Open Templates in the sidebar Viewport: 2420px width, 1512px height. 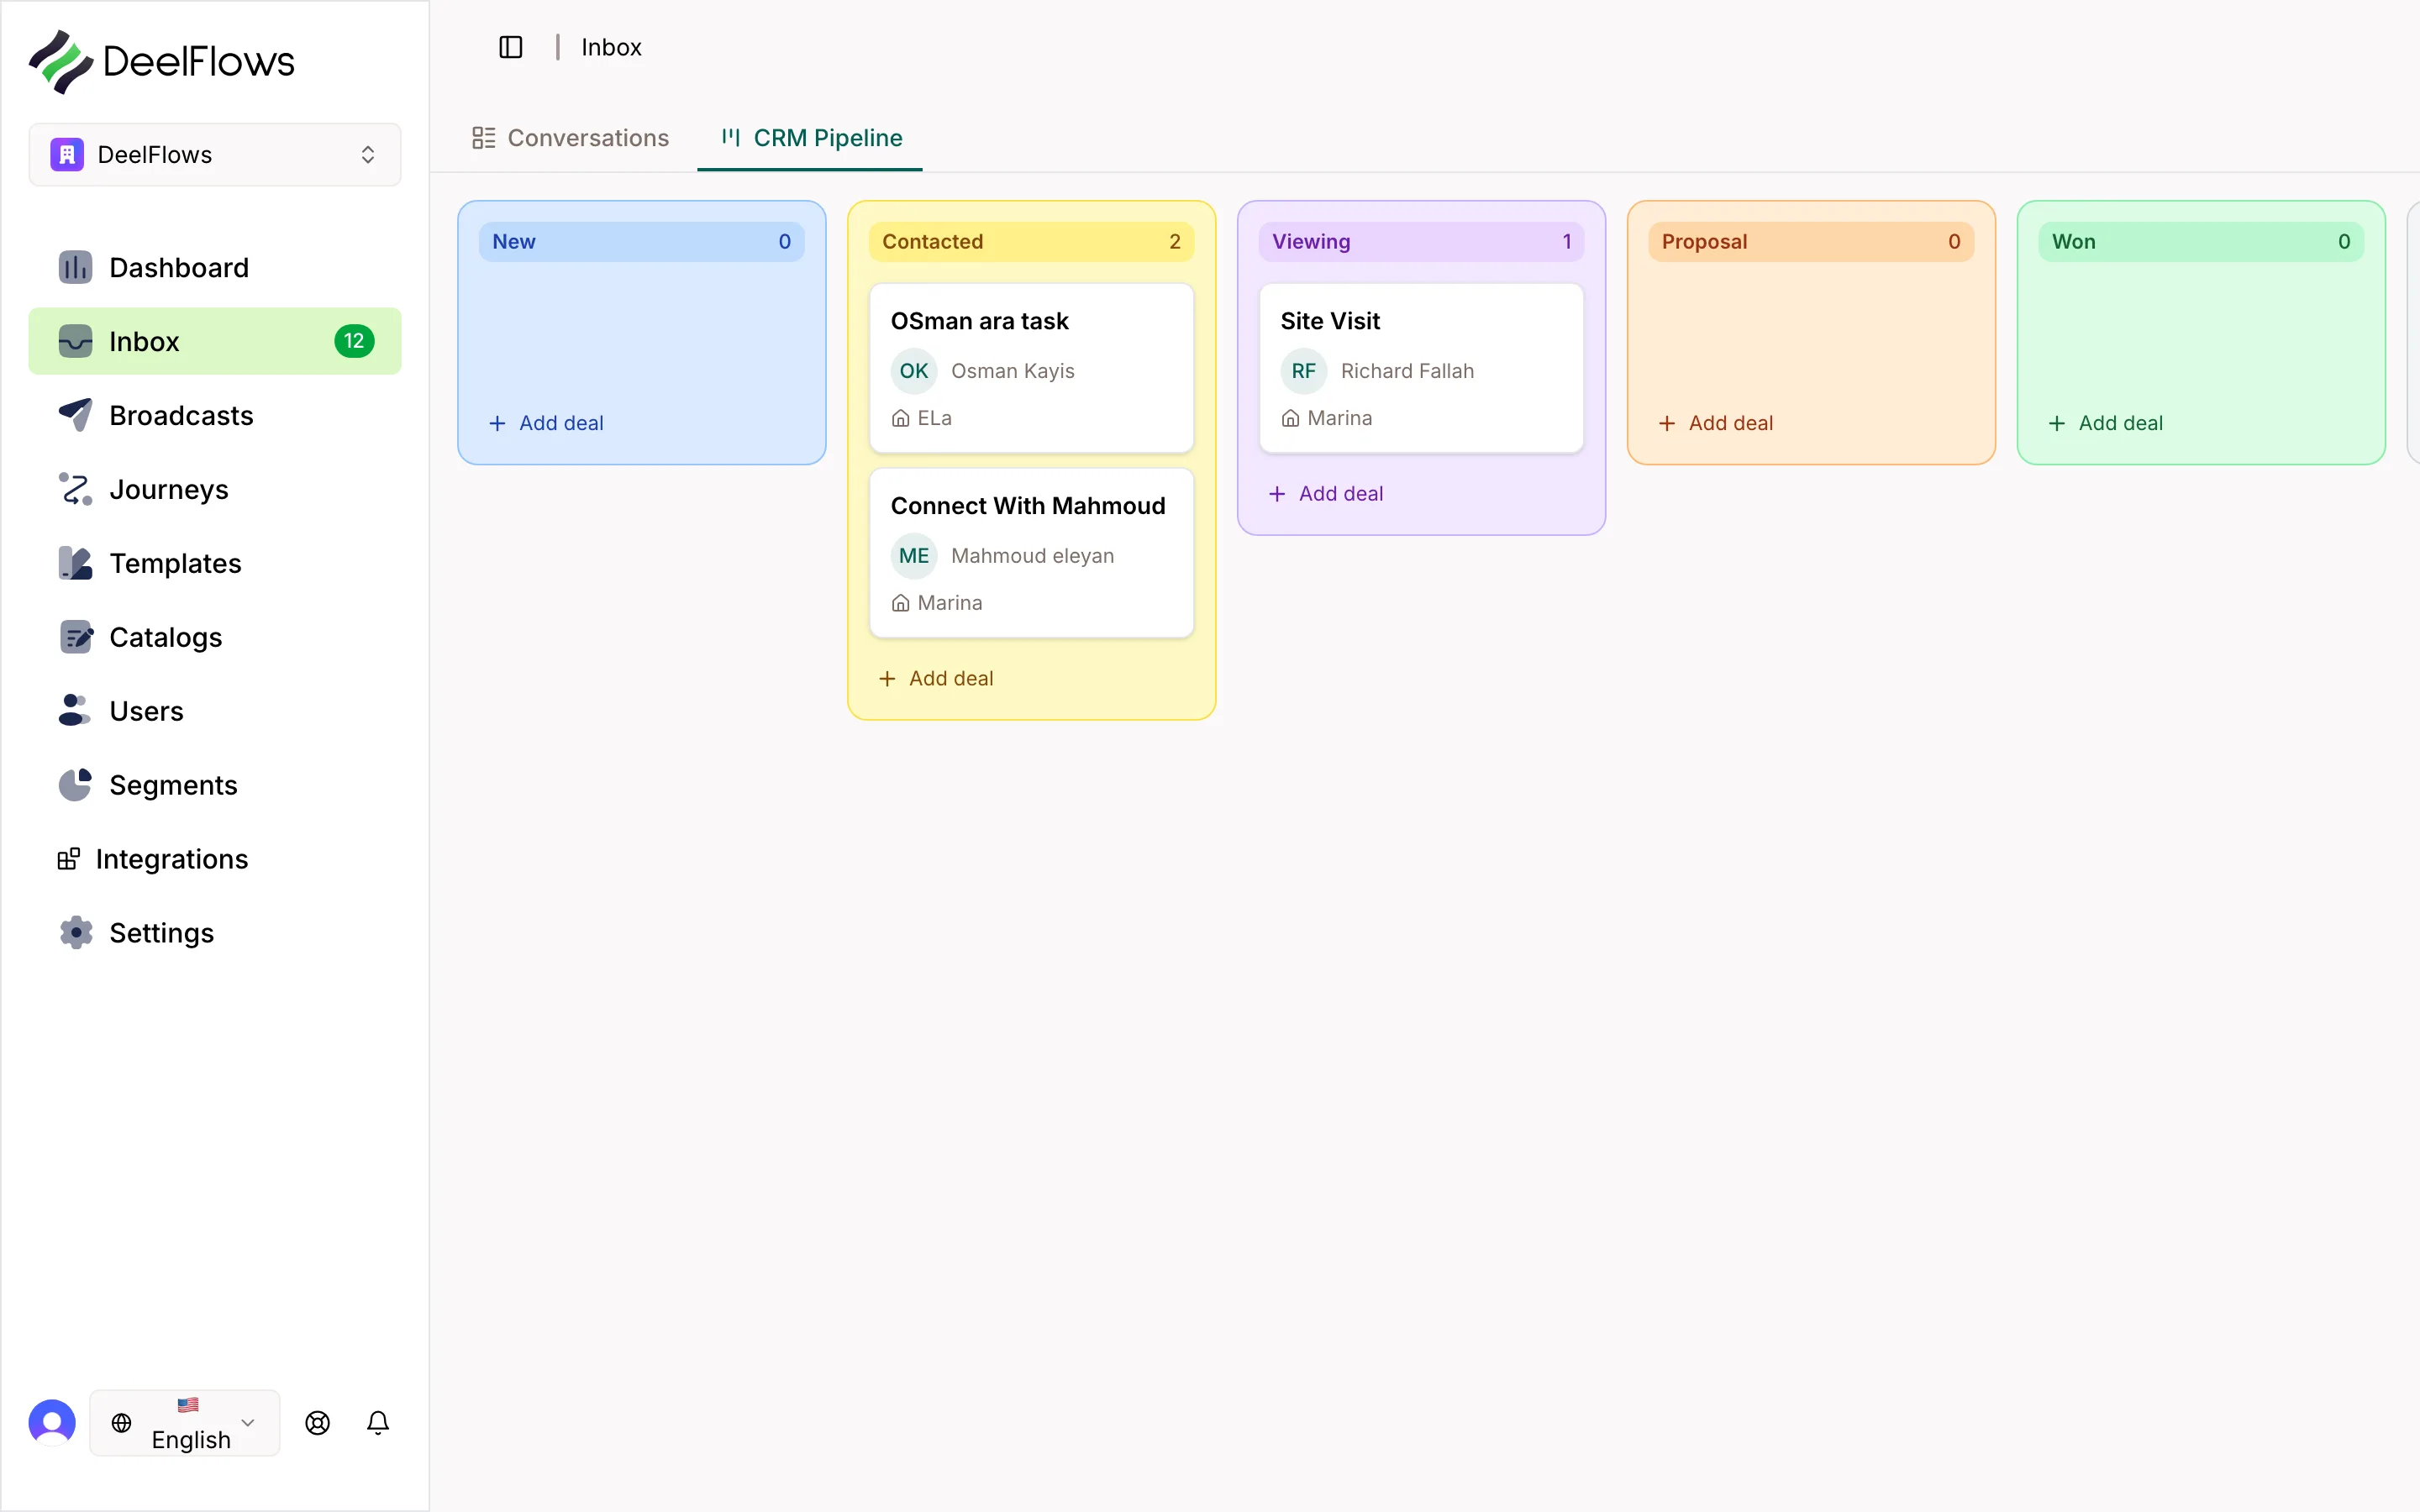pyautogui.click(x=215, y=563)
